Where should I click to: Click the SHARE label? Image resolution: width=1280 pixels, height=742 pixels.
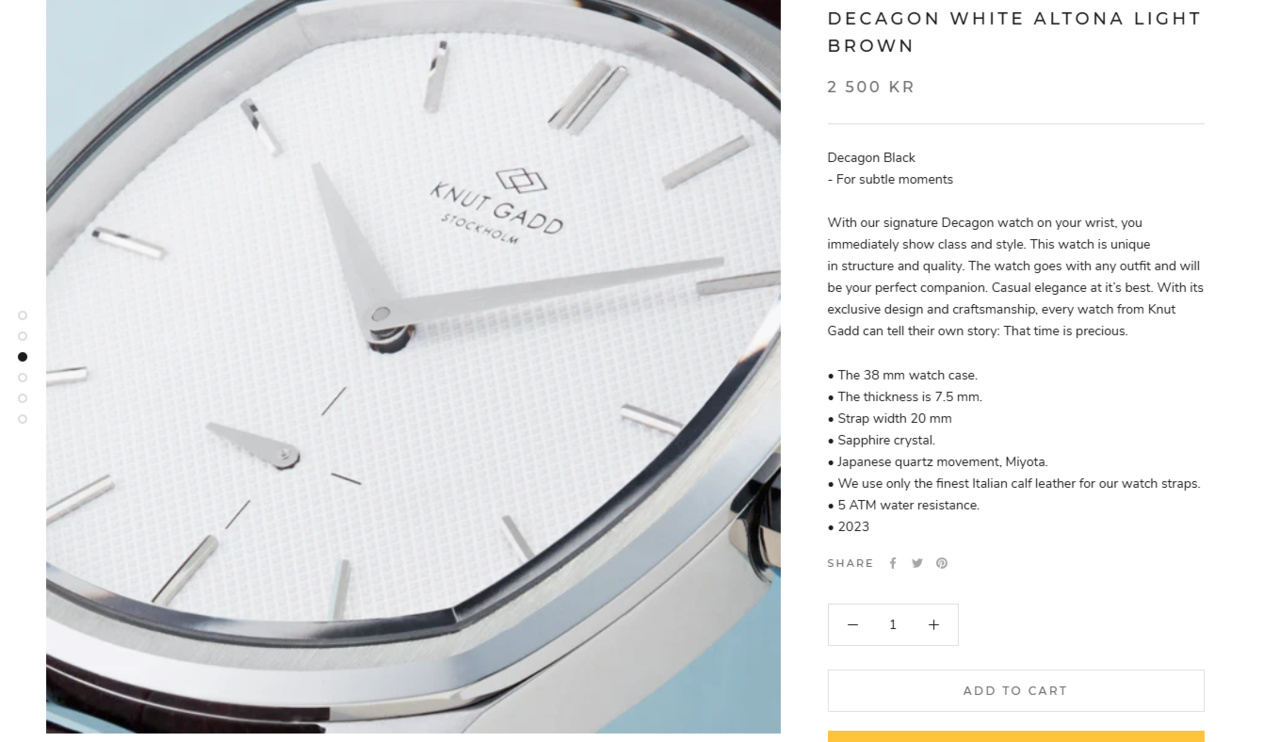[851, 564]
